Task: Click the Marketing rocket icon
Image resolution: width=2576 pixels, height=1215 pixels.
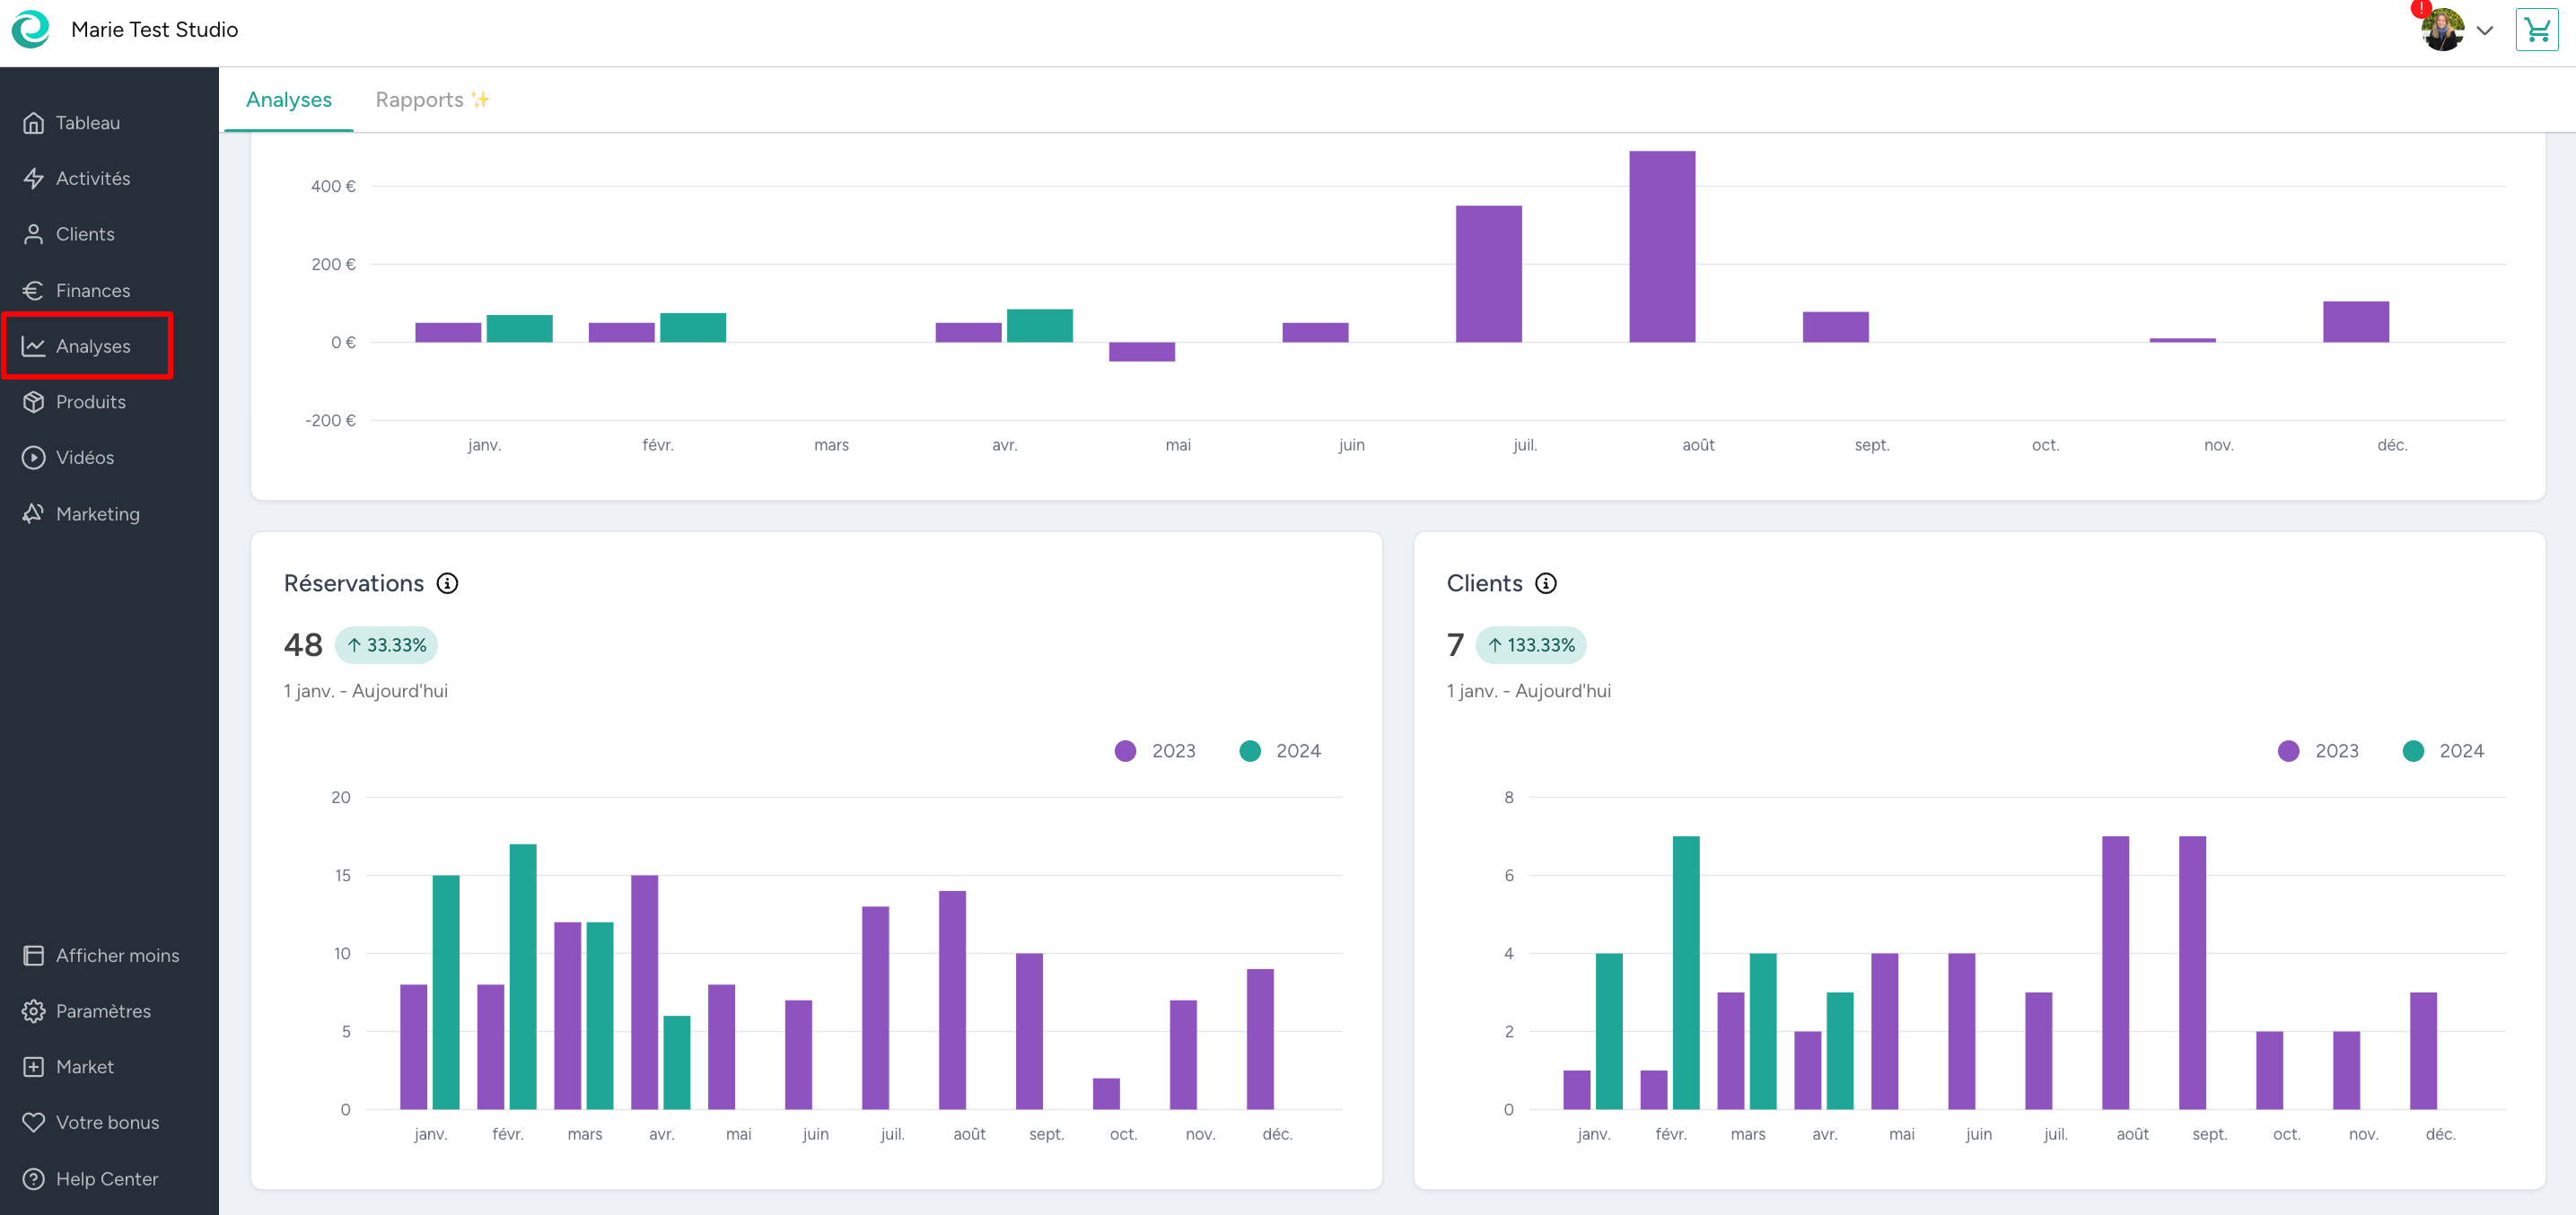Action: click(x=33, y=513)
